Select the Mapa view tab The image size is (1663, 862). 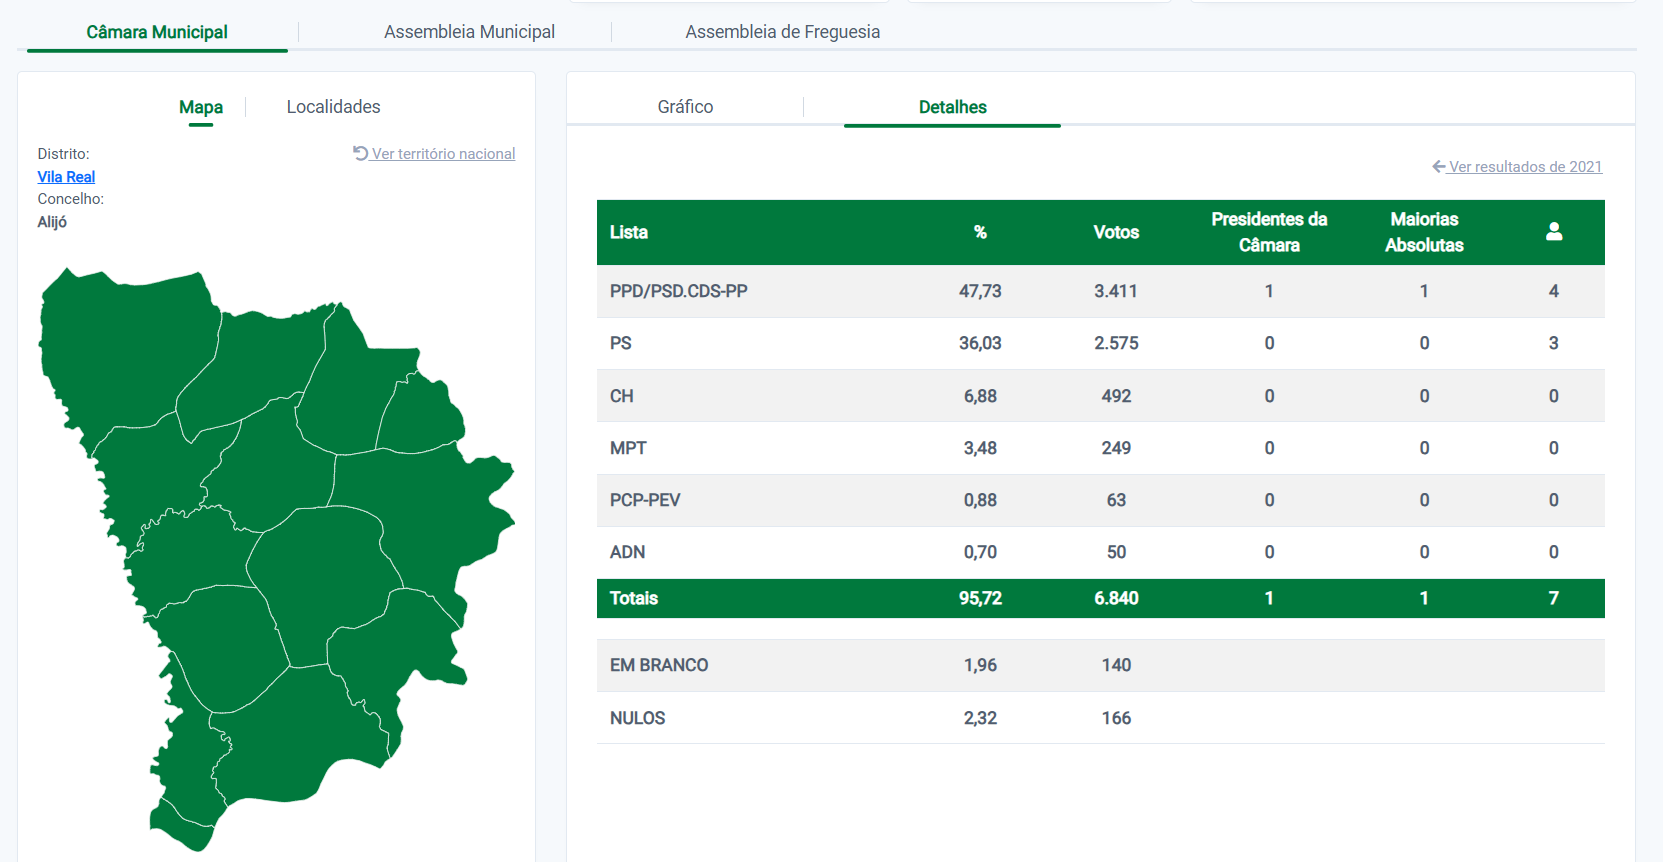(201, 107)
